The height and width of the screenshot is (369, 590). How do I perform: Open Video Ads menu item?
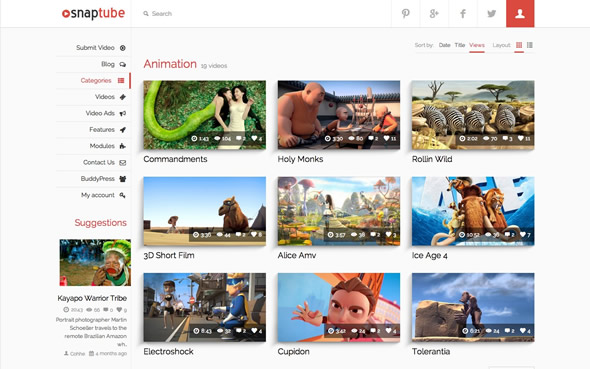tap(100, 113)
